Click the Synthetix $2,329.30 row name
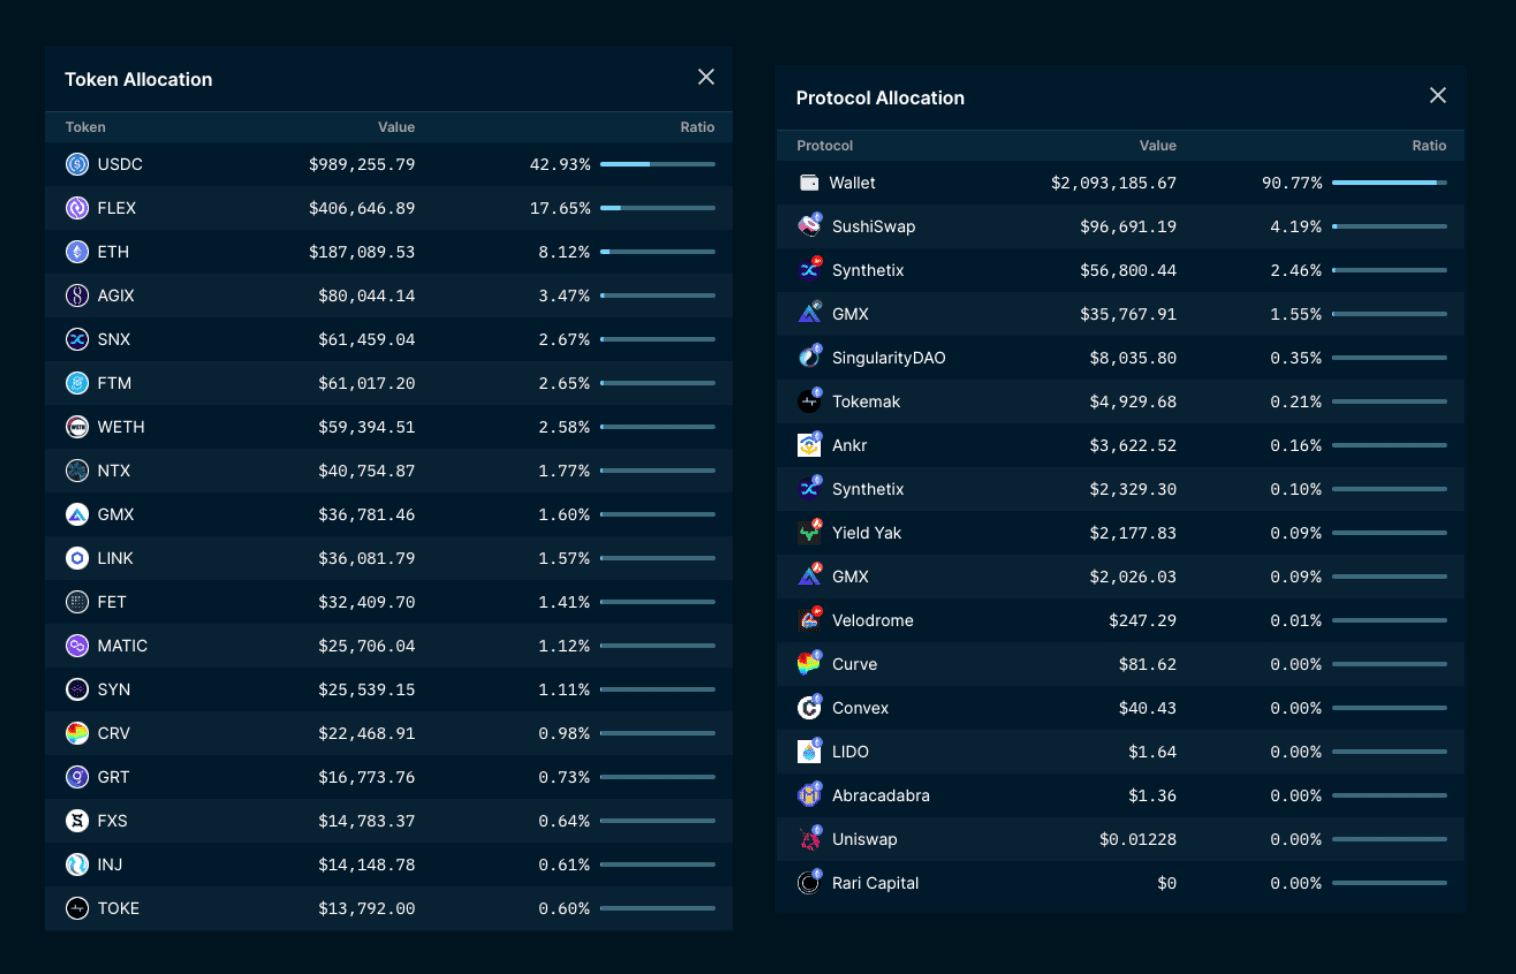Viewport: 1516px width, 974px height. [x=868, y=489]
